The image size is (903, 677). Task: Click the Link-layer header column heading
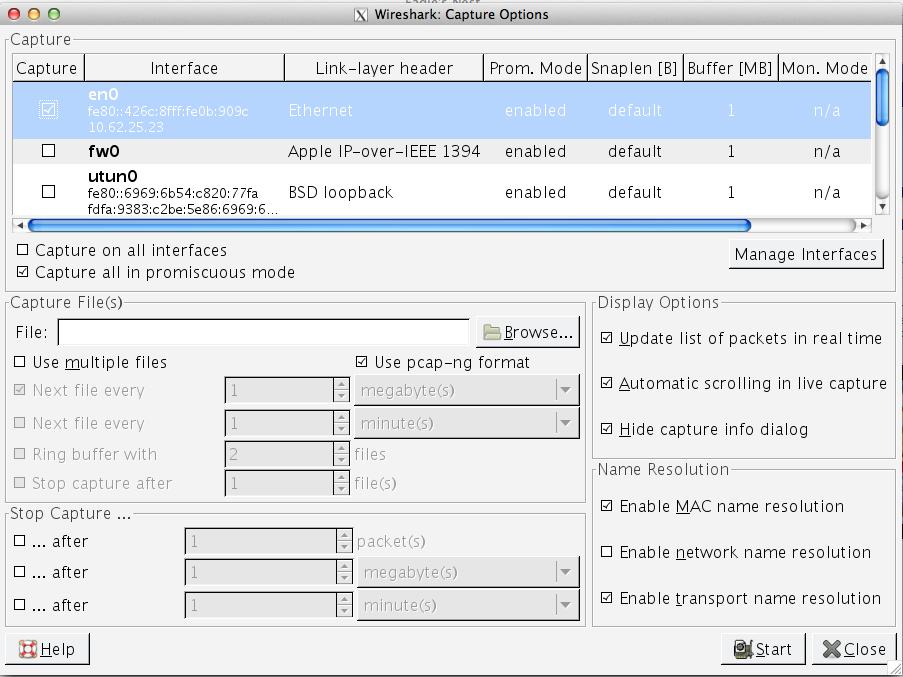[x=384, y=68]
